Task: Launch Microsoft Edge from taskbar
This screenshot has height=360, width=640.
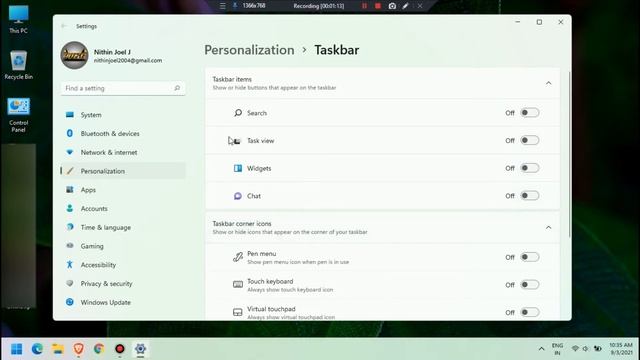Action: tap(37, 349)
